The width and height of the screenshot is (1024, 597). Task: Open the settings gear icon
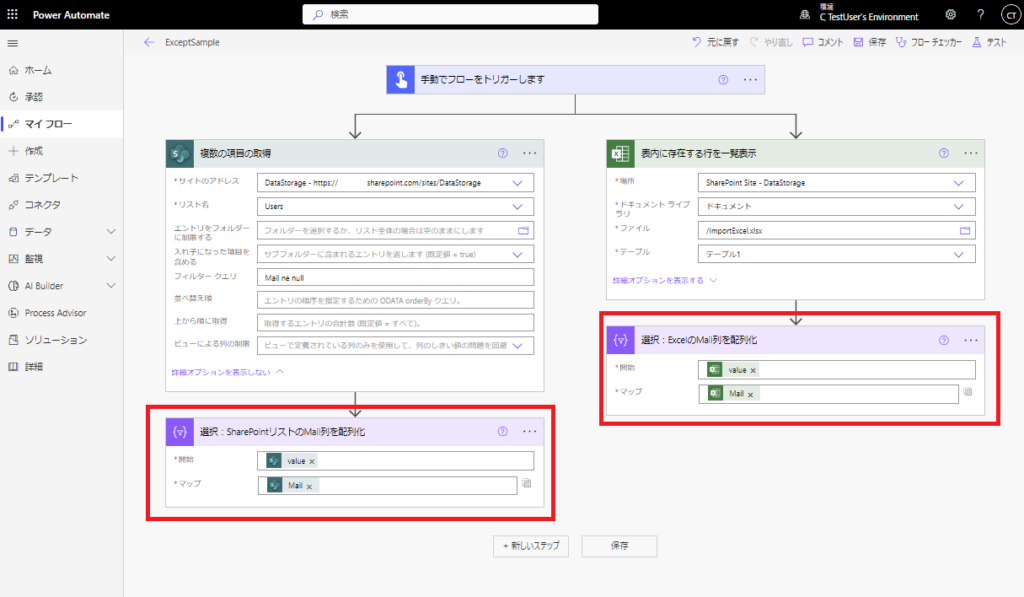(x=951, y=14)
